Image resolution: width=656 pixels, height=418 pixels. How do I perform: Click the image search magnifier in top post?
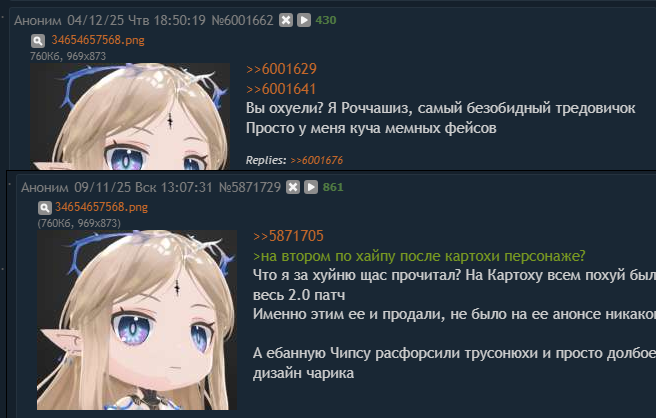(x=38, y=41)
